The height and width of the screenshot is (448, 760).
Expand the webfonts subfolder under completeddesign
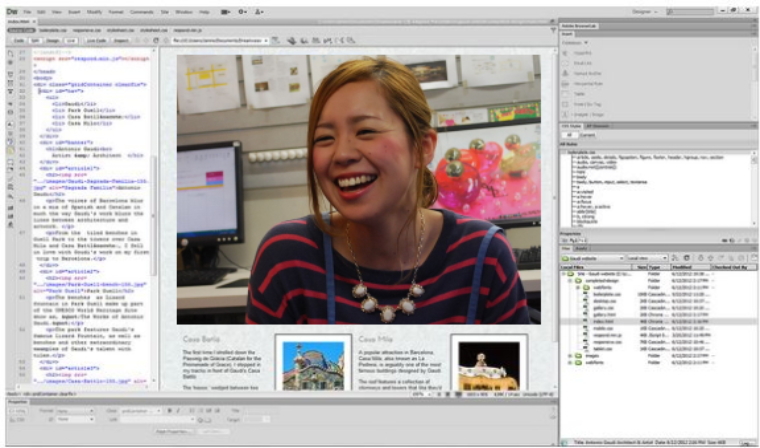click(x=577, y=288)
